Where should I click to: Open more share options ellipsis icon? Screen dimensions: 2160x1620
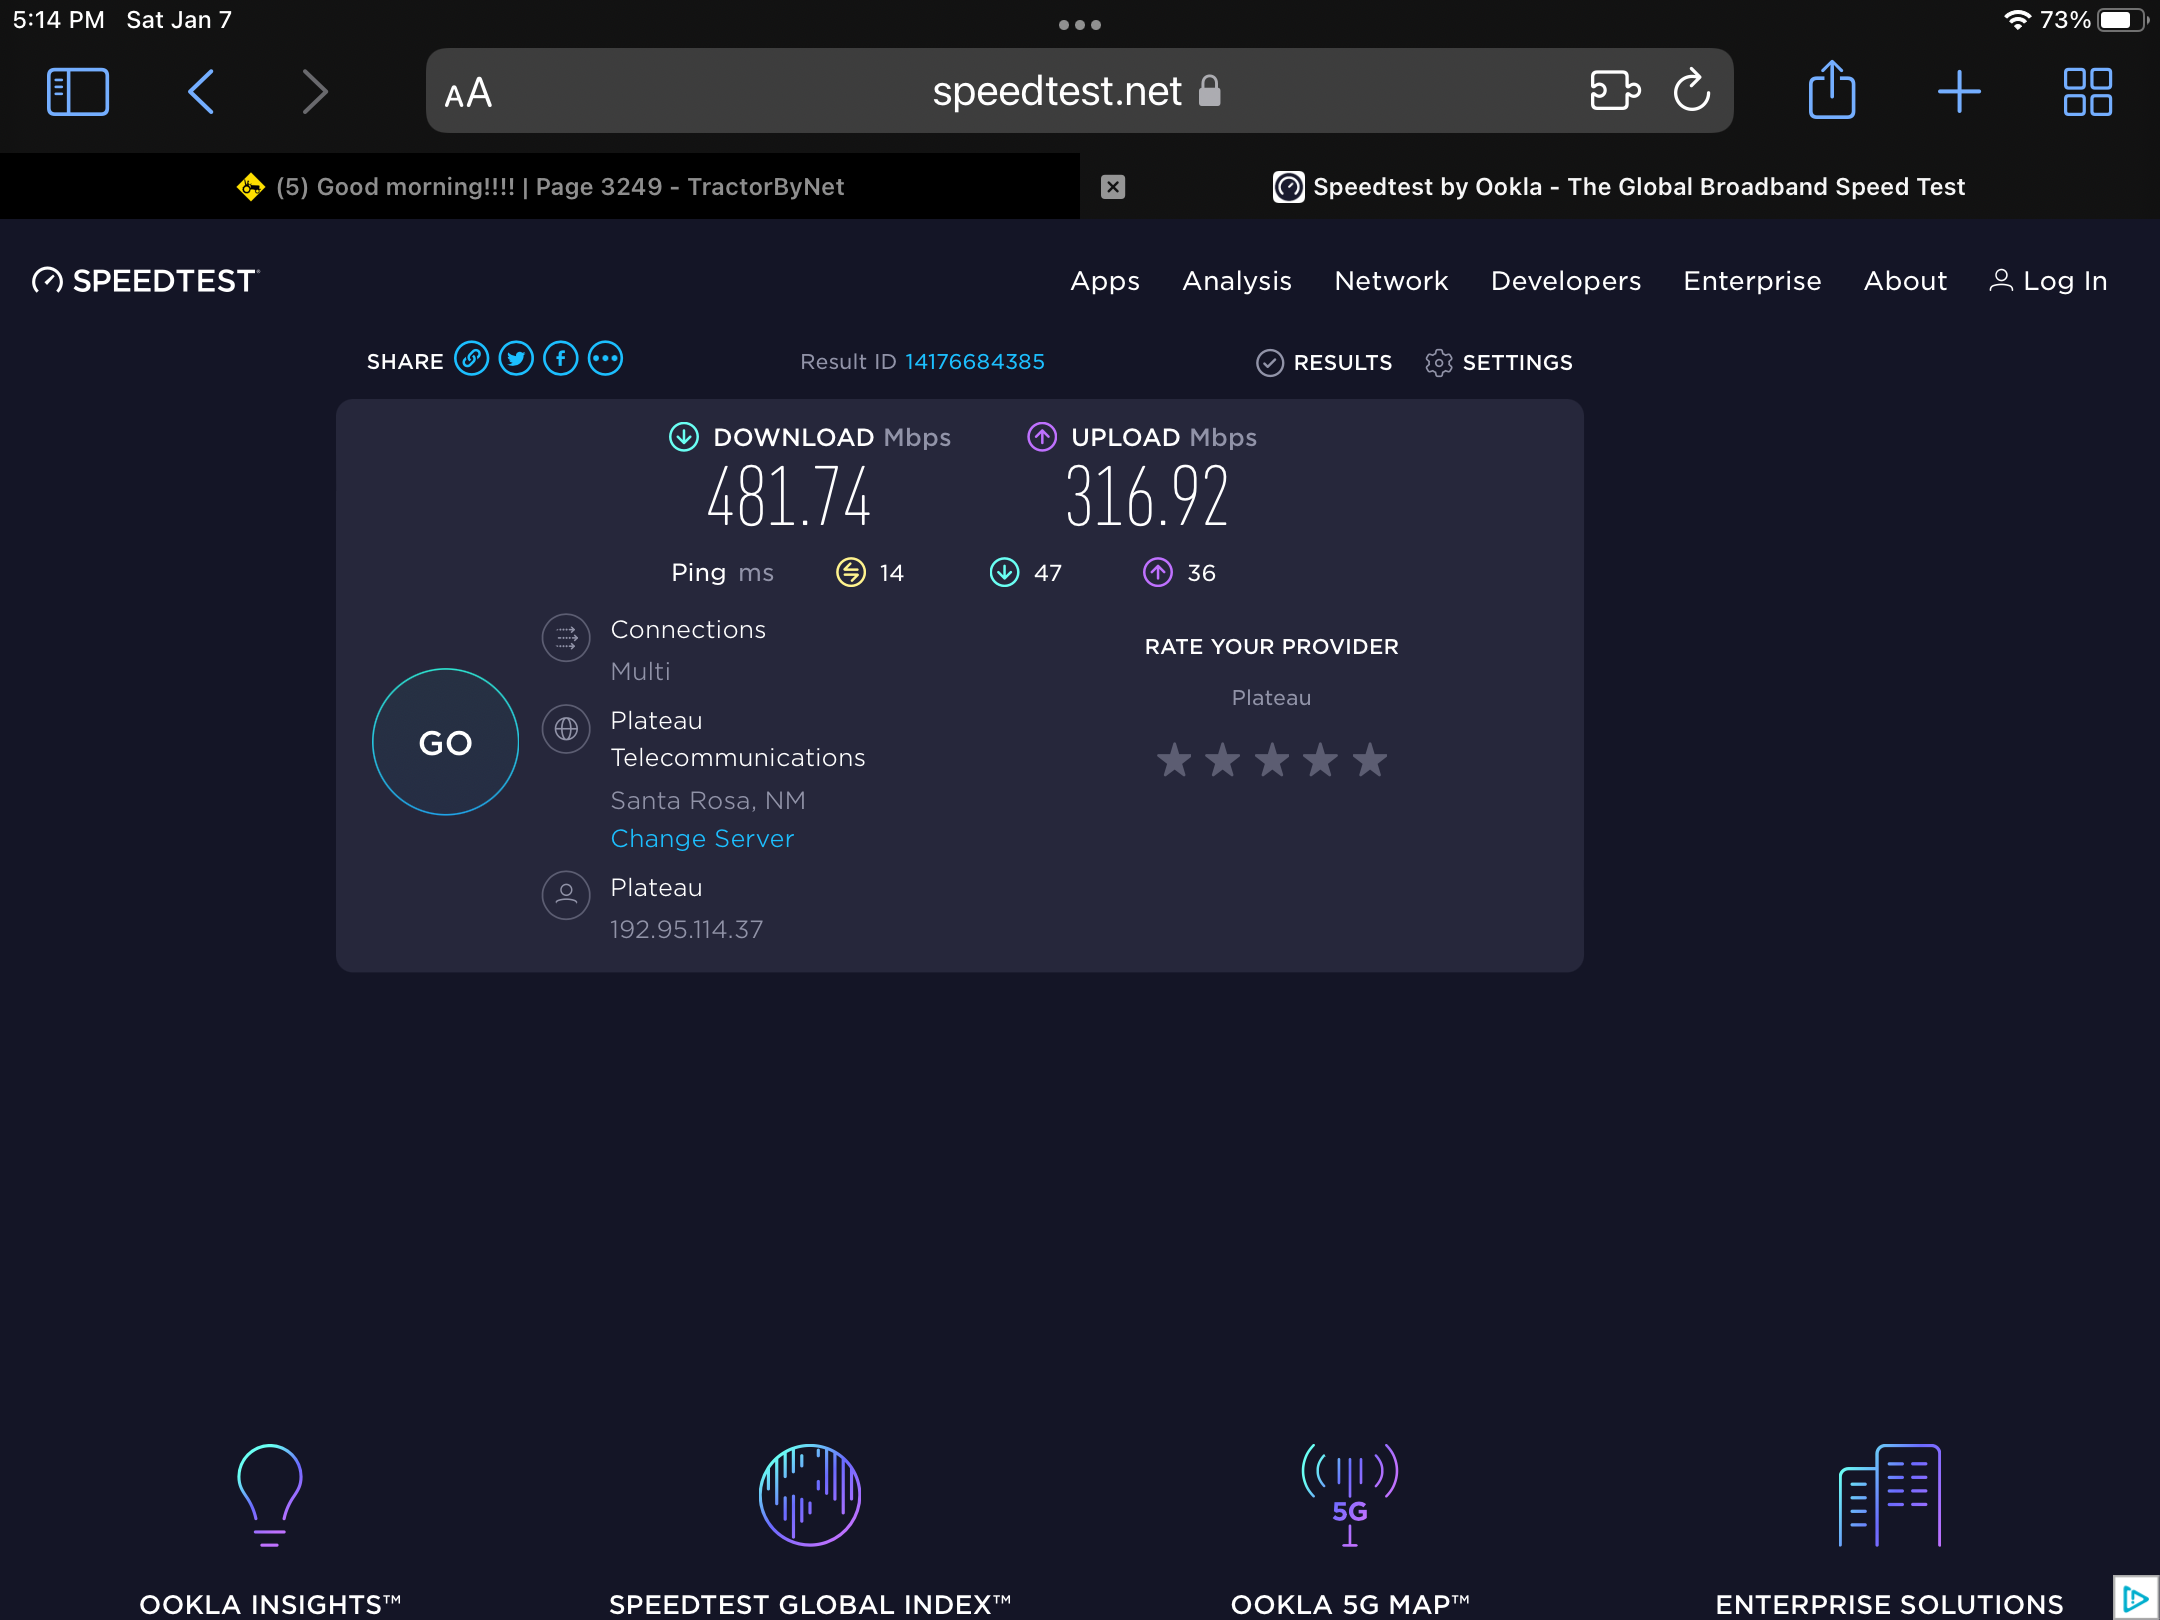click(x=605, y=359)
